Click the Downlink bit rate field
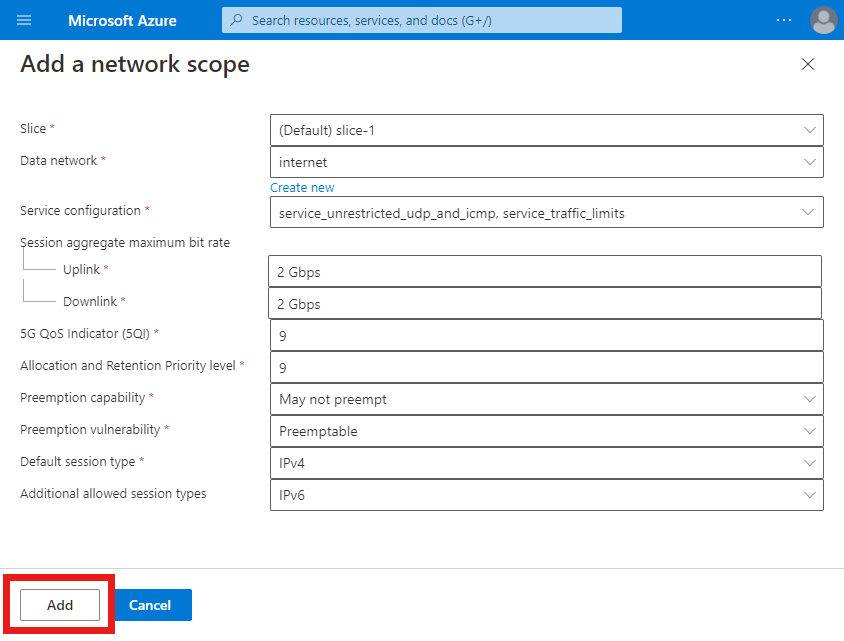 [546, 303]
